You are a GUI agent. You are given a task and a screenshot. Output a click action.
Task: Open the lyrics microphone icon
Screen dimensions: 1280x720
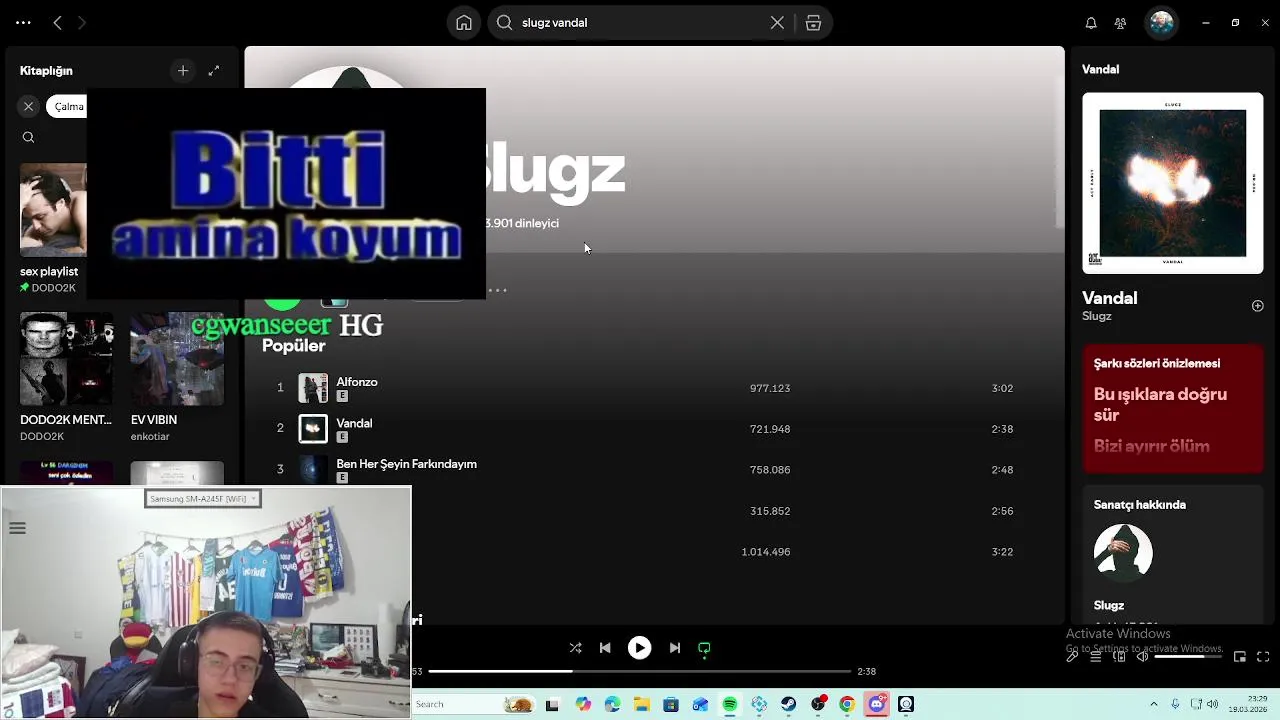point(1072,657)
